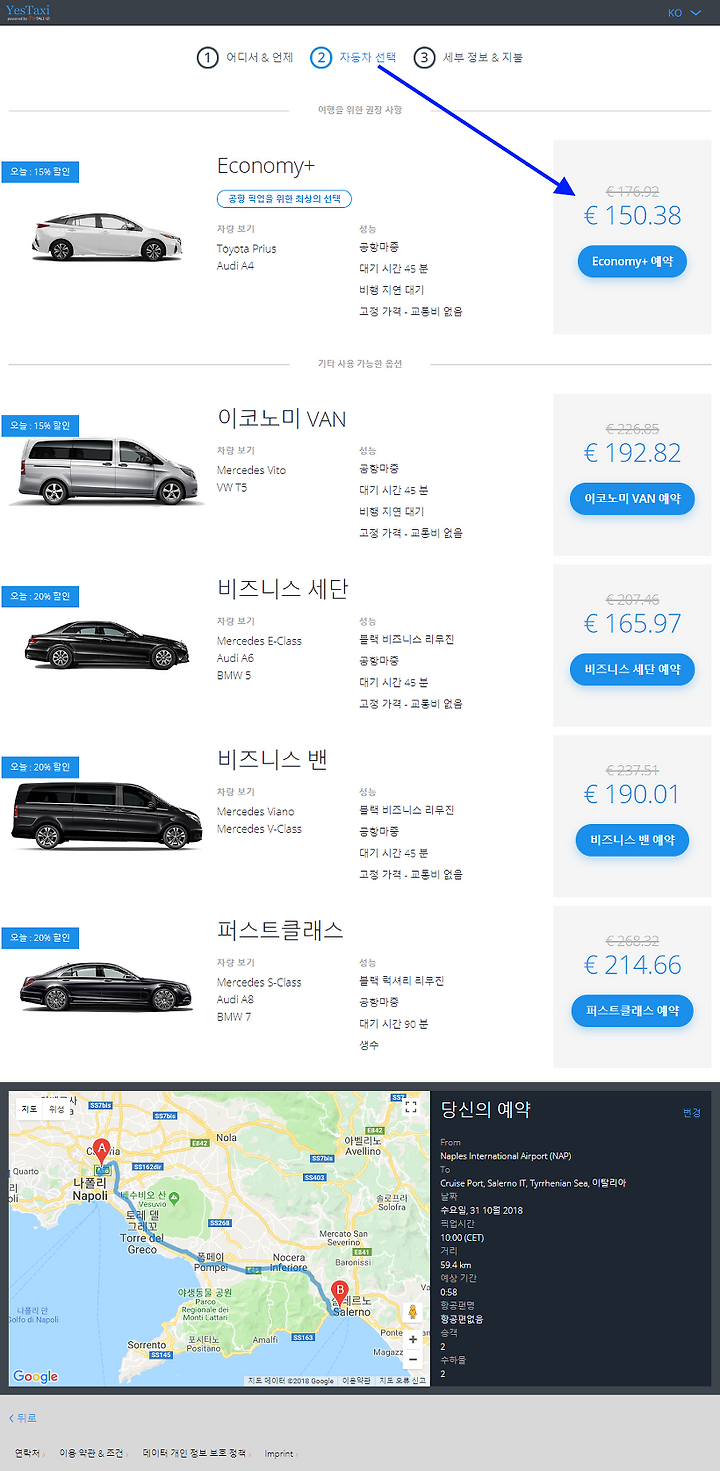Image resolution: width=720 pixels, height=1471 pixels.
Task: Switch map to 위성 view
Action: (x=57, y=1109)
